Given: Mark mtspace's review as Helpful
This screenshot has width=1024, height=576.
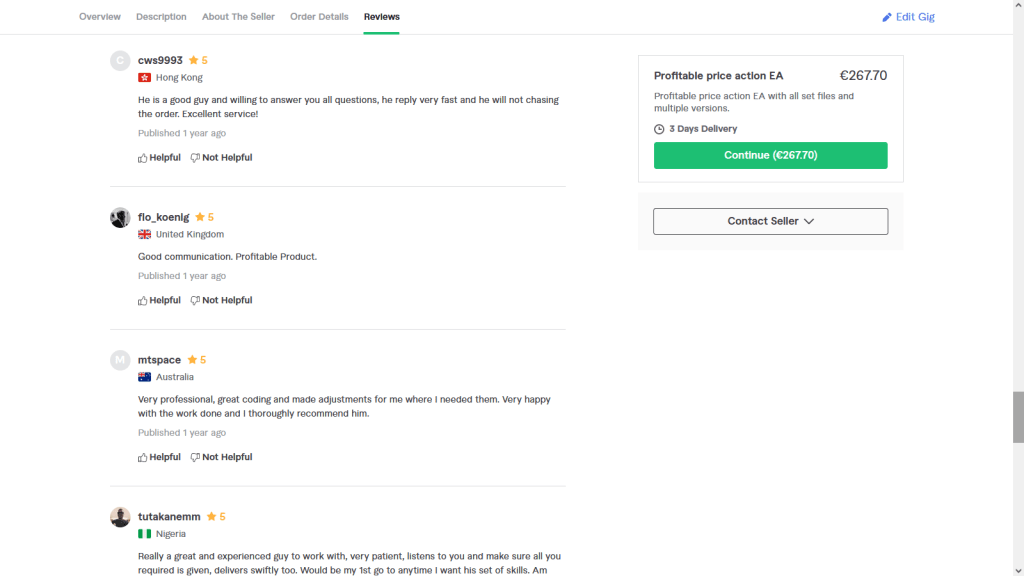Looking at the screenshot, I should point(160,457).
